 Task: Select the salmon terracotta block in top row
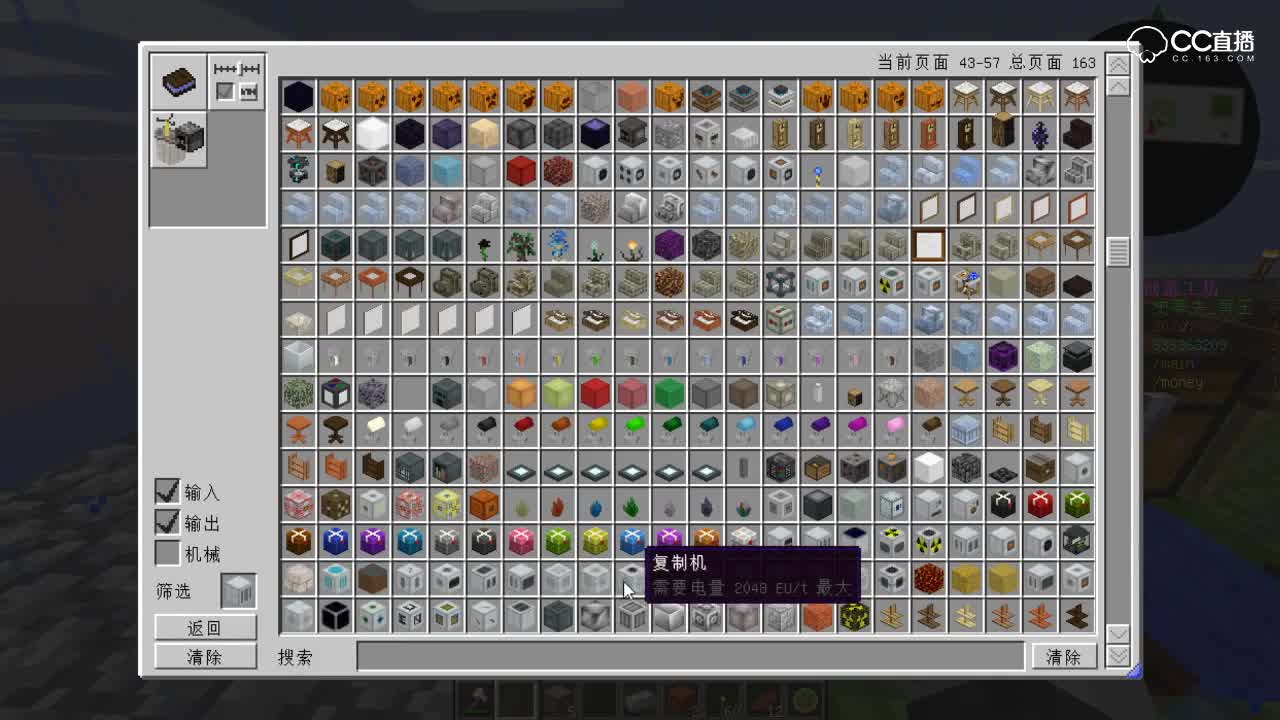coord(631,96)
